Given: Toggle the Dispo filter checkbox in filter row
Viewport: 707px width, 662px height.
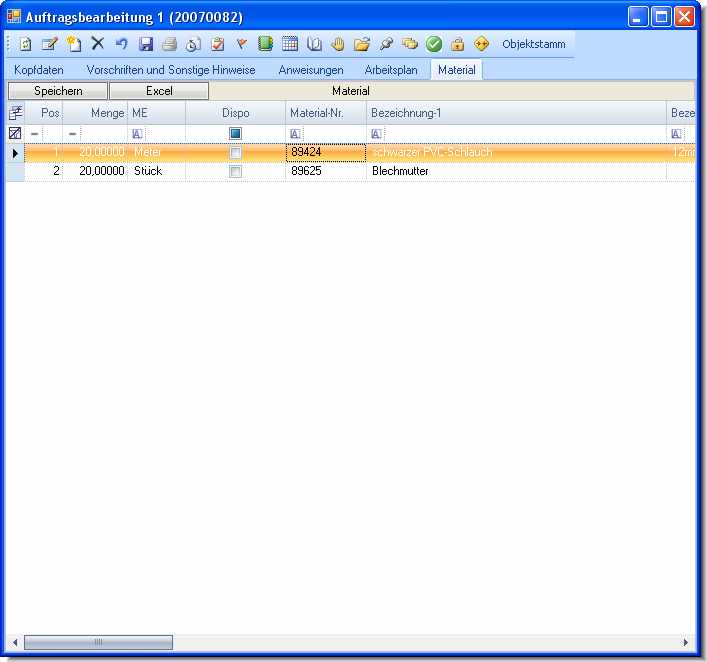Looking at the screenshot, I should click(235, 133).
